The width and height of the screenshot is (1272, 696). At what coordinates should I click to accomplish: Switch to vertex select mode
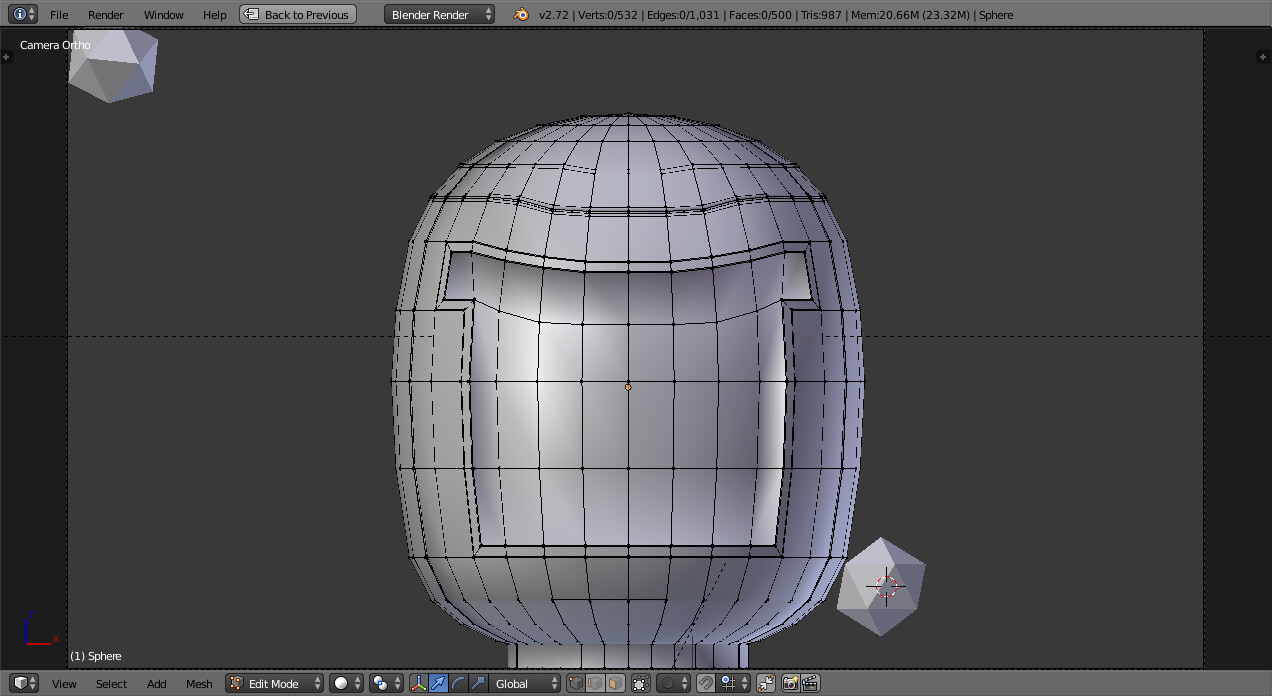click(x=576, y=683)
